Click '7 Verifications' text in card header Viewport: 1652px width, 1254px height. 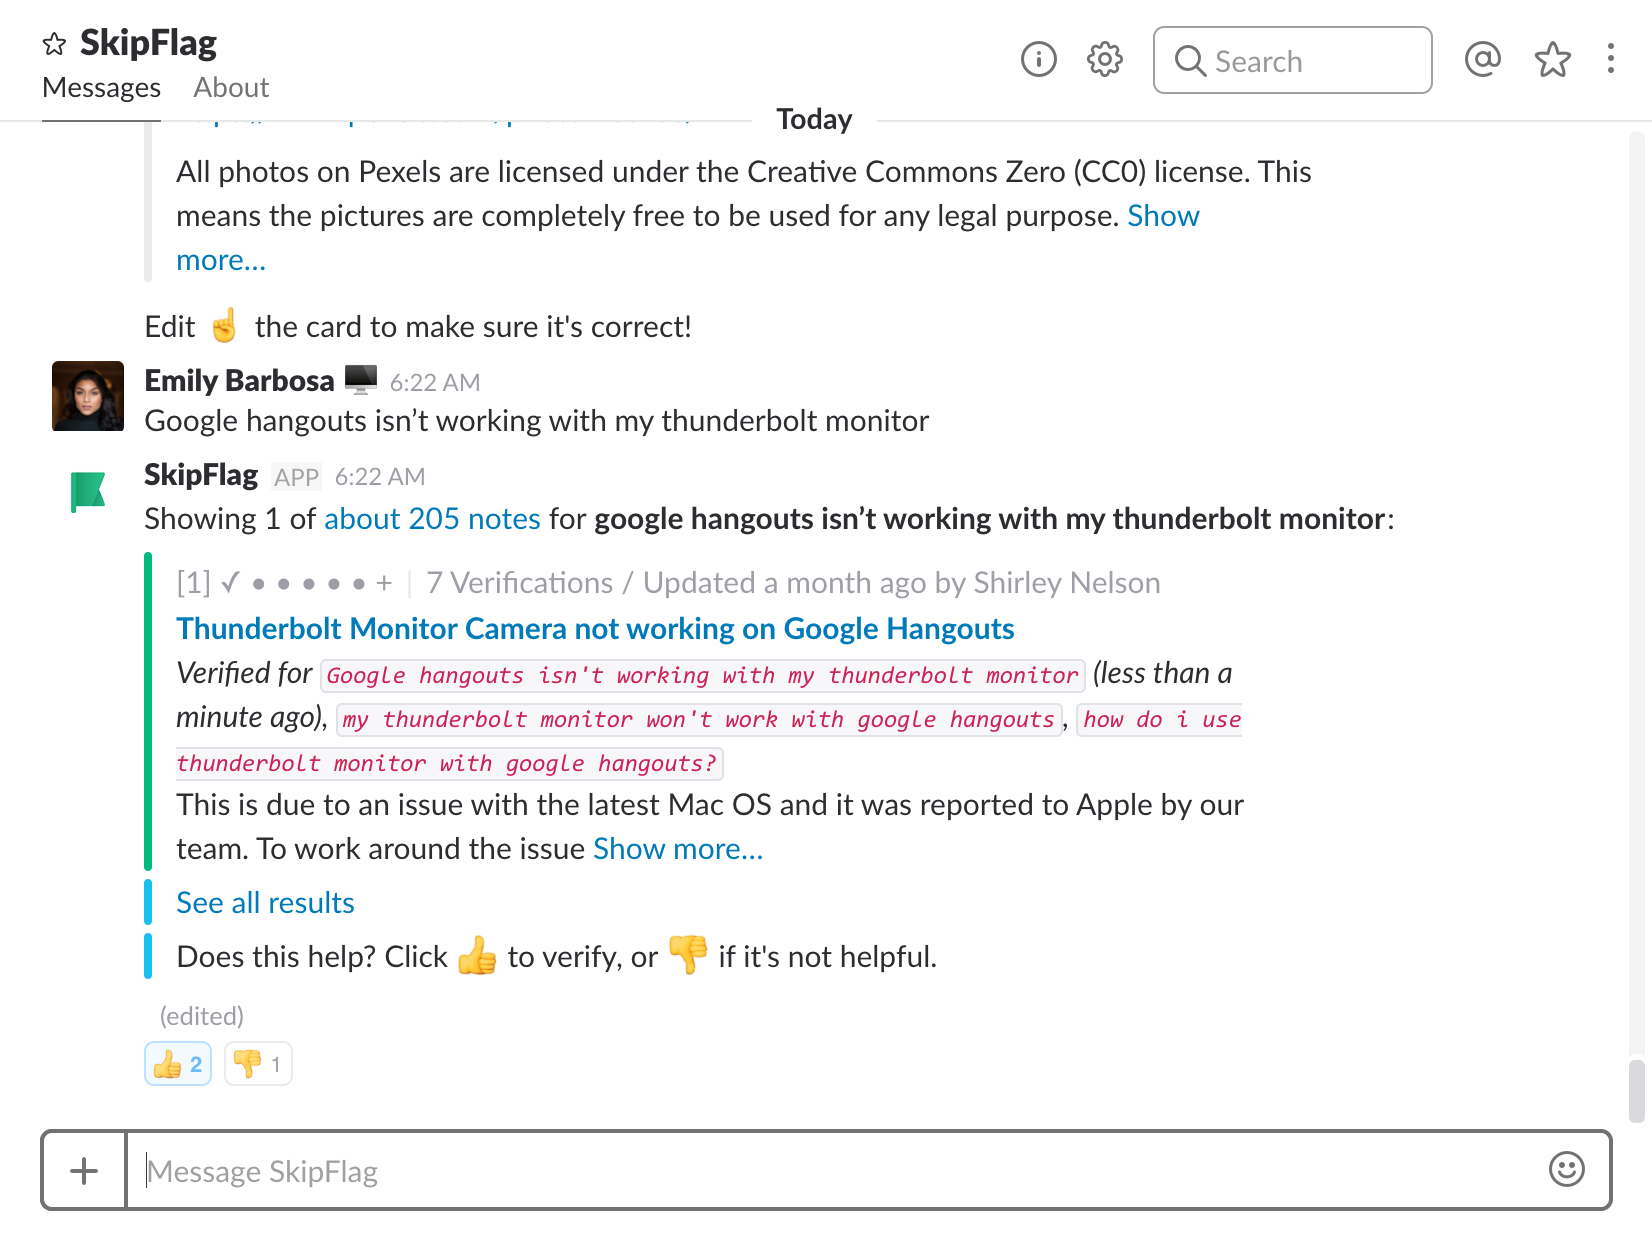coord(520,583)
